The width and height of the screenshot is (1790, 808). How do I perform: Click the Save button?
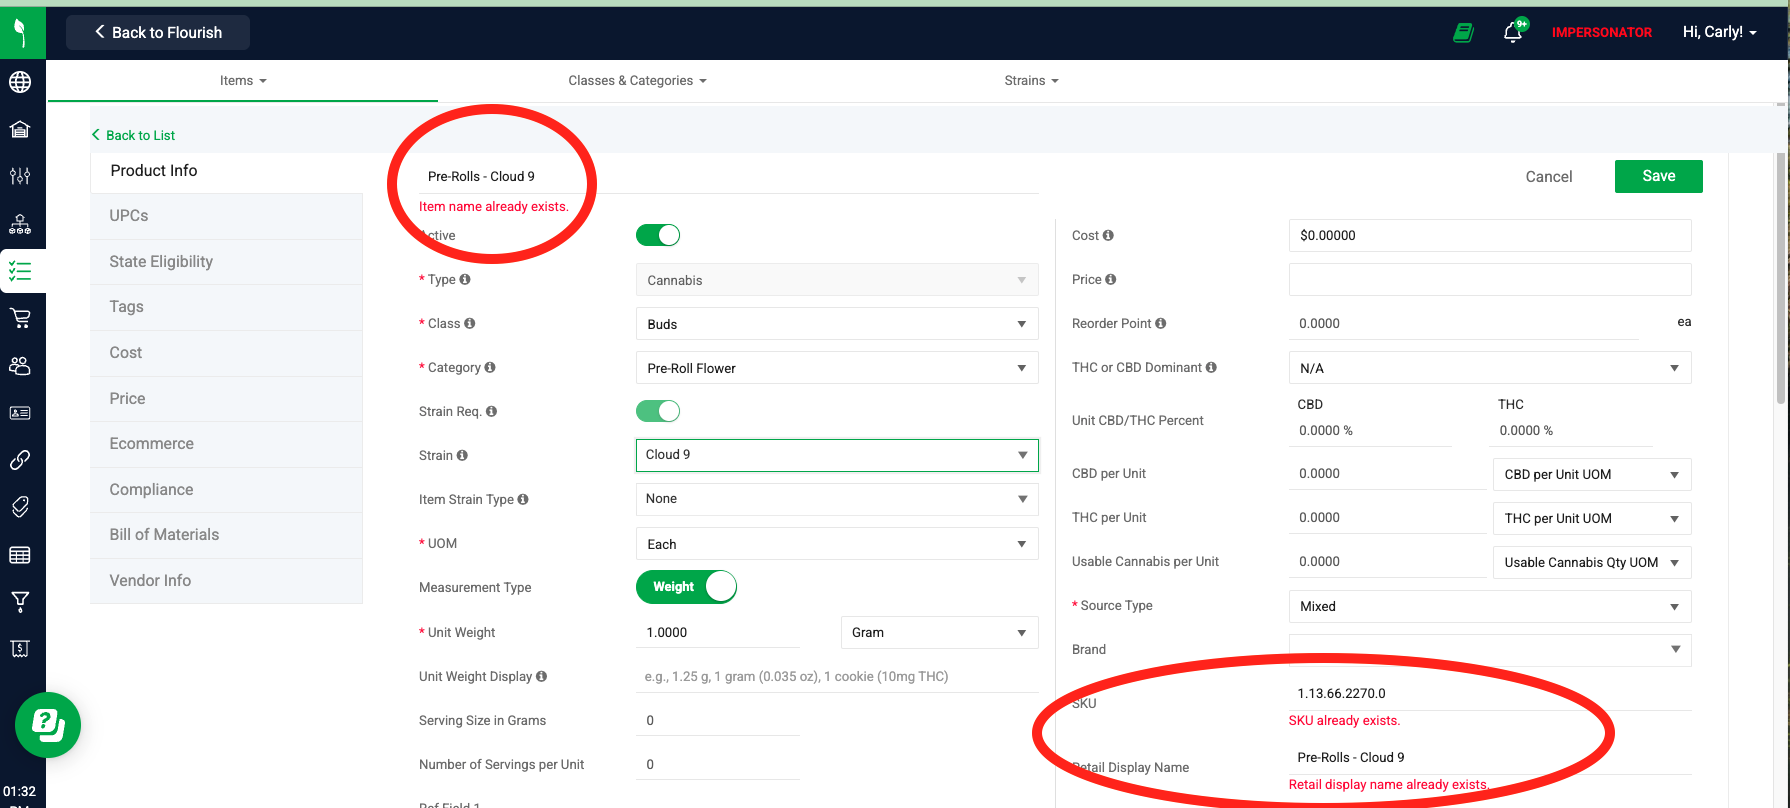(1658, 176)
